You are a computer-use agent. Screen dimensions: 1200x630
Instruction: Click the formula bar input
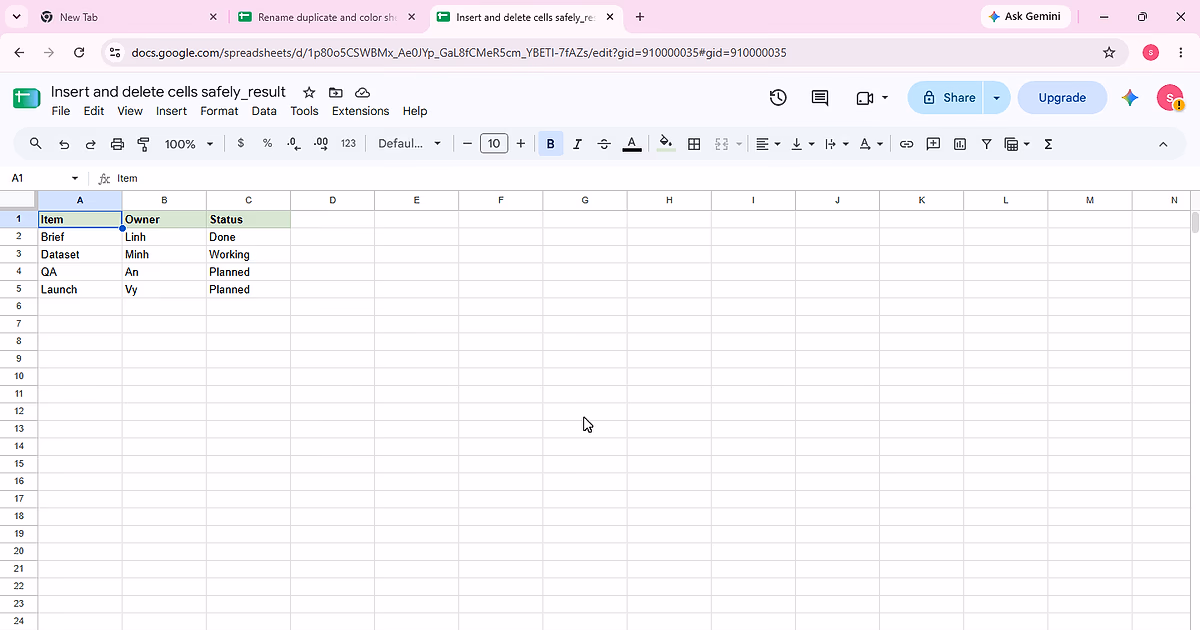pyautogui.click(x=650, y=178)
